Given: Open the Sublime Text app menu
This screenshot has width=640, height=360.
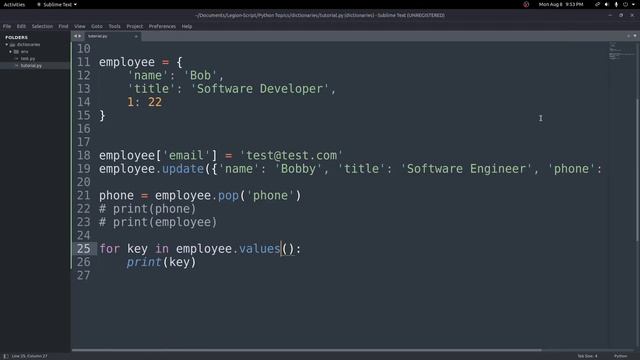Looking at the screenshot, I should 57,4.
